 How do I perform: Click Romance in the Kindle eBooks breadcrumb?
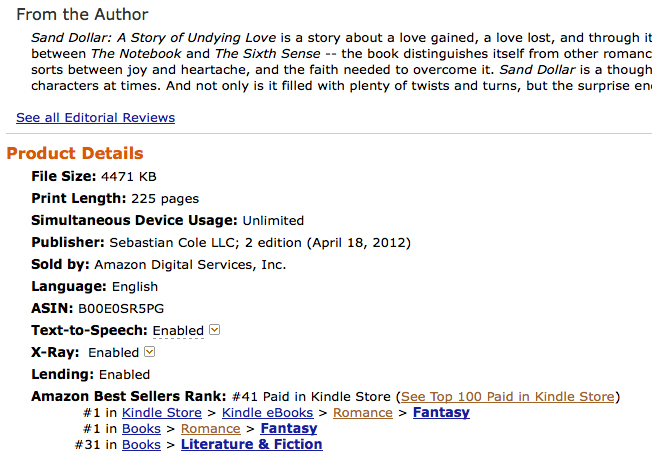[362, 413]
